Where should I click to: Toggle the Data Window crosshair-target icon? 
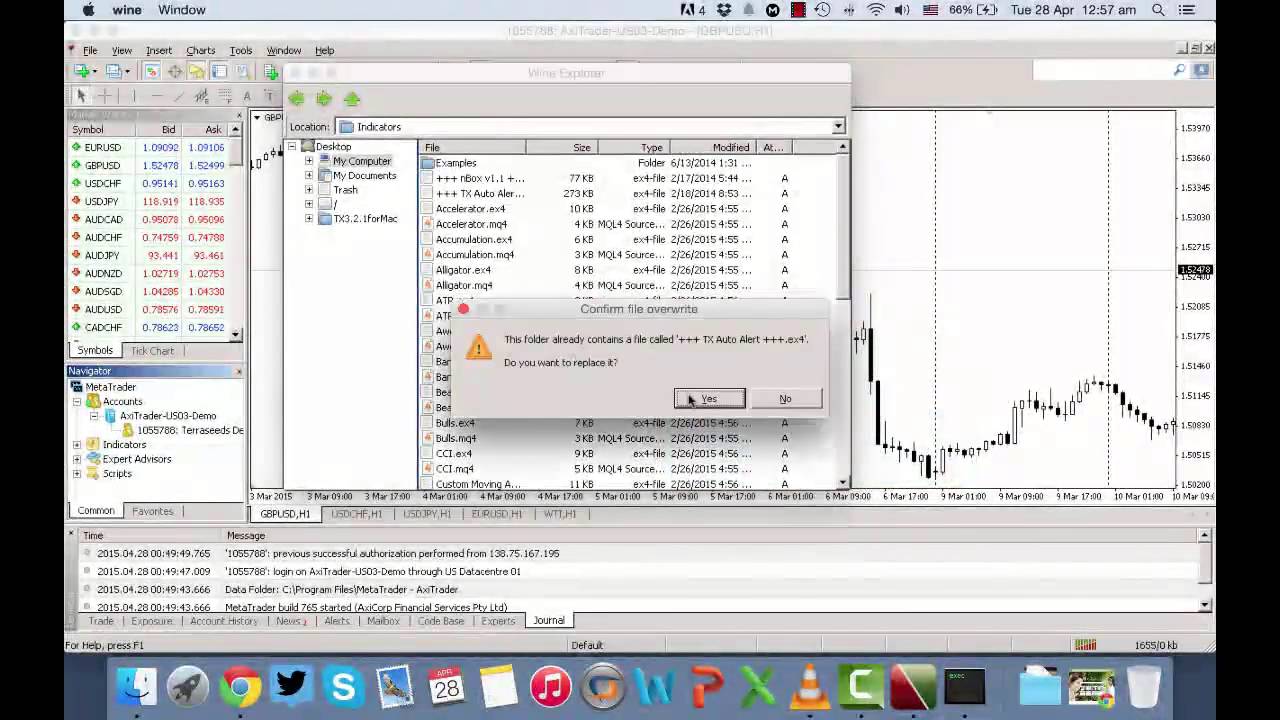coord(174,71)
